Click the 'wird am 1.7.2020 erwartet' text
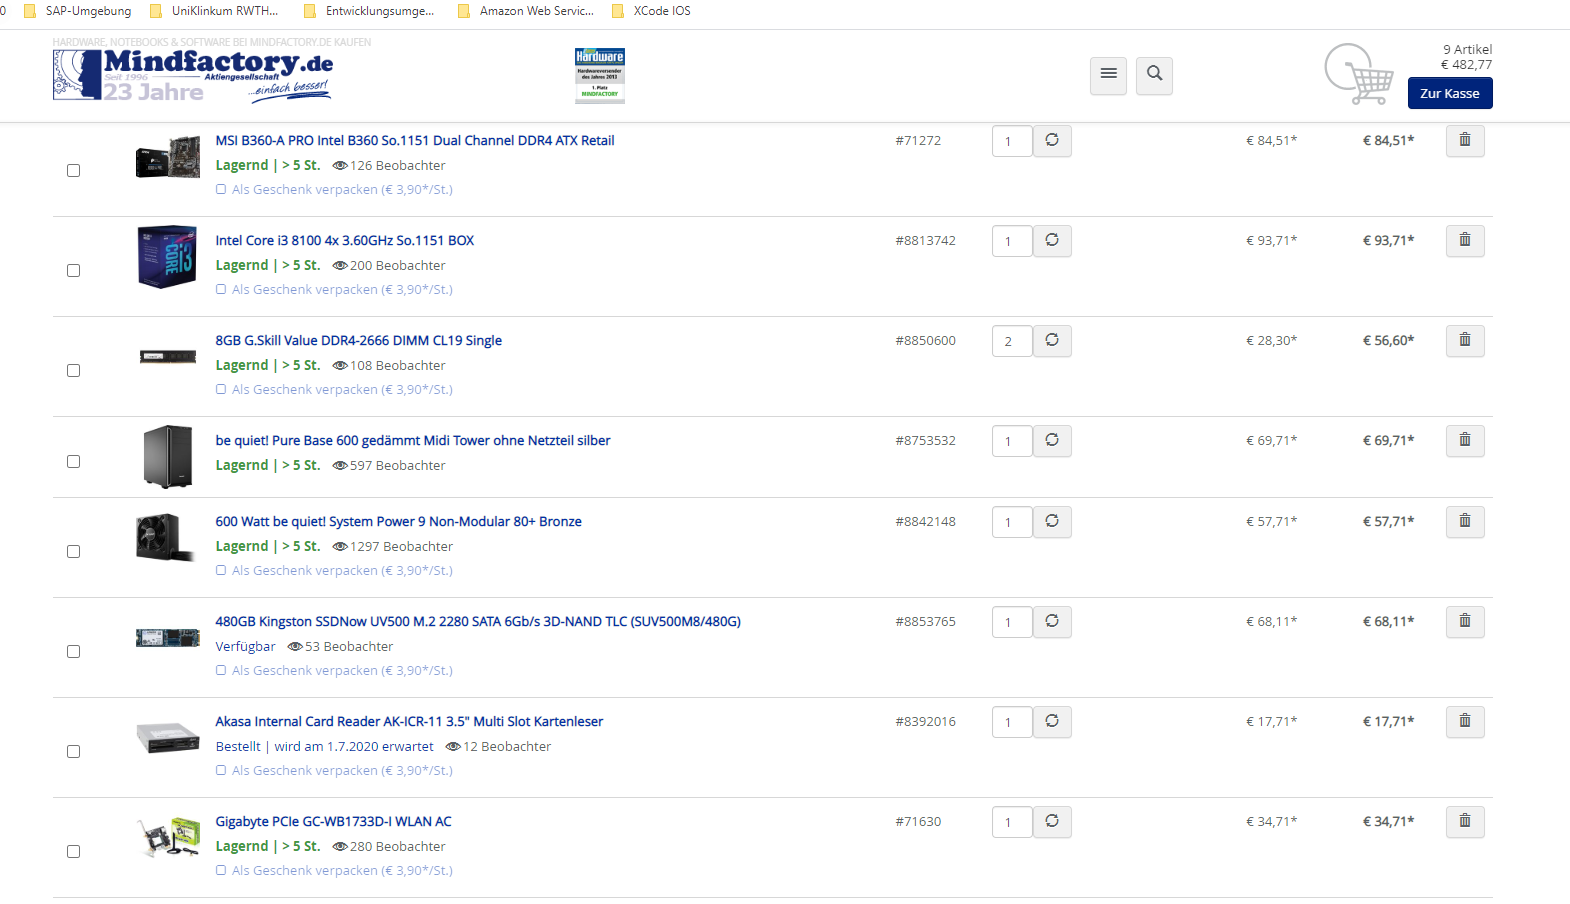 pyautogui.click(x=354, y=747)
